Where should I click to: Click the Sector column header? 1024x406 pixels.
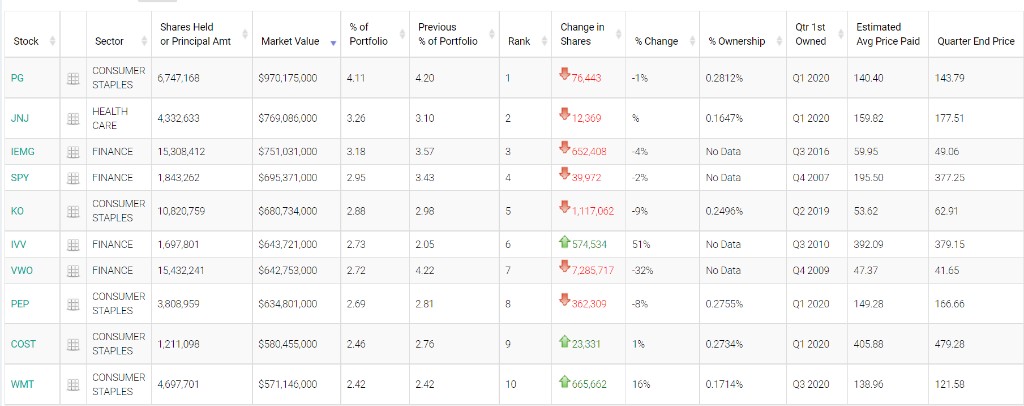pyautogui.click(x=109, y=41)
